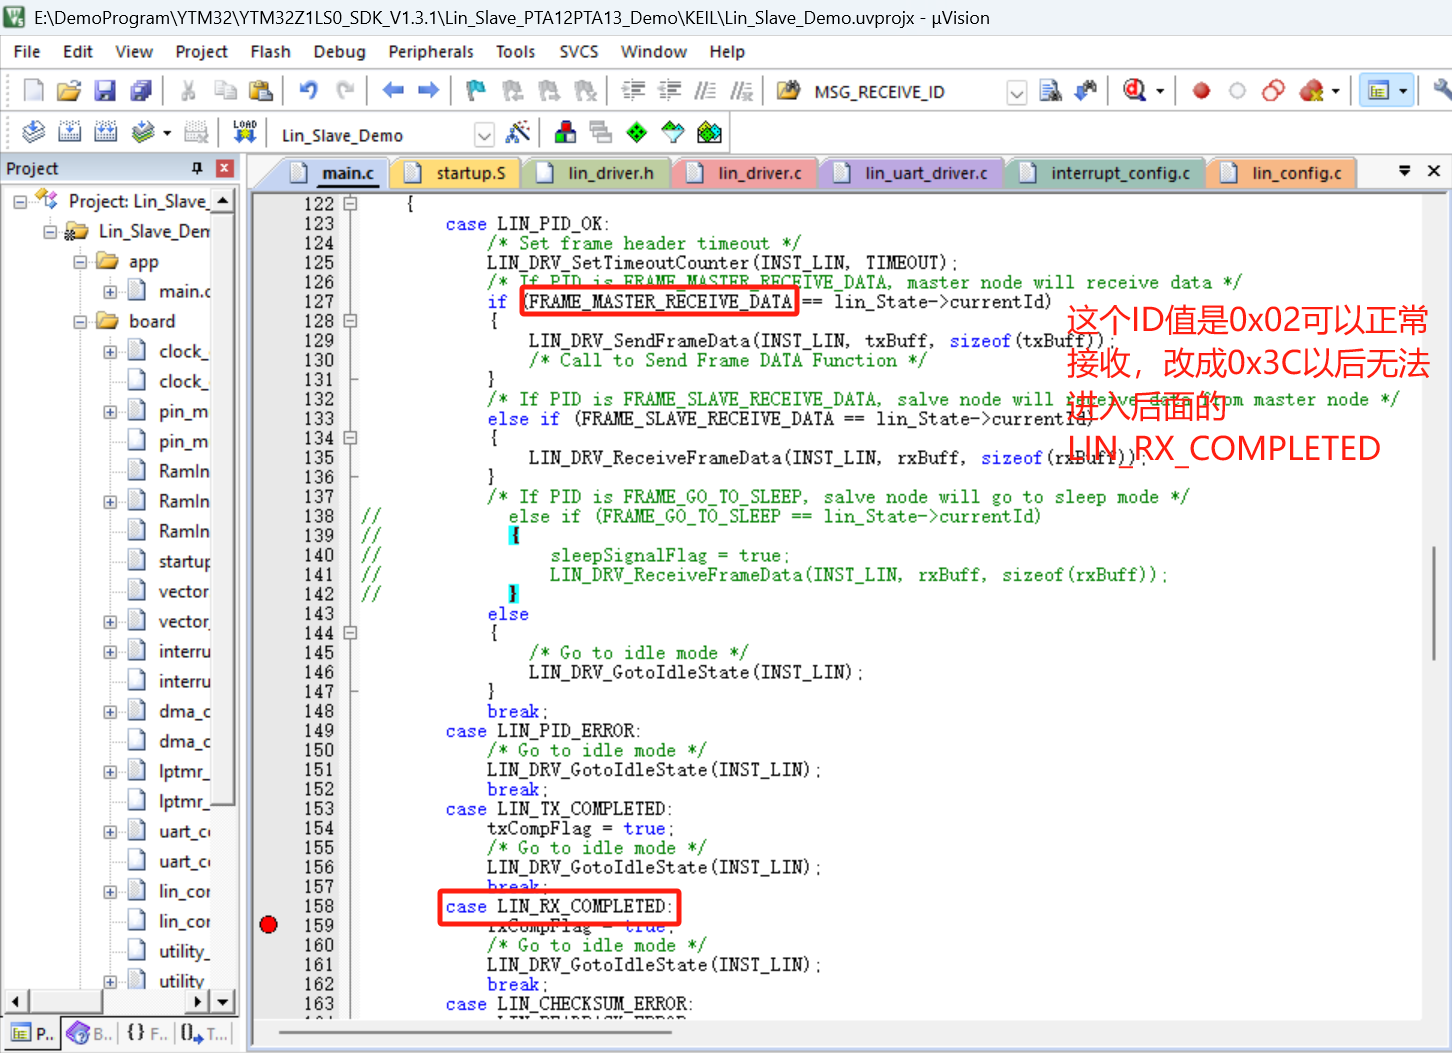
Task: Click the Download to flash LOAD icon
Action: tap(245, 132)
